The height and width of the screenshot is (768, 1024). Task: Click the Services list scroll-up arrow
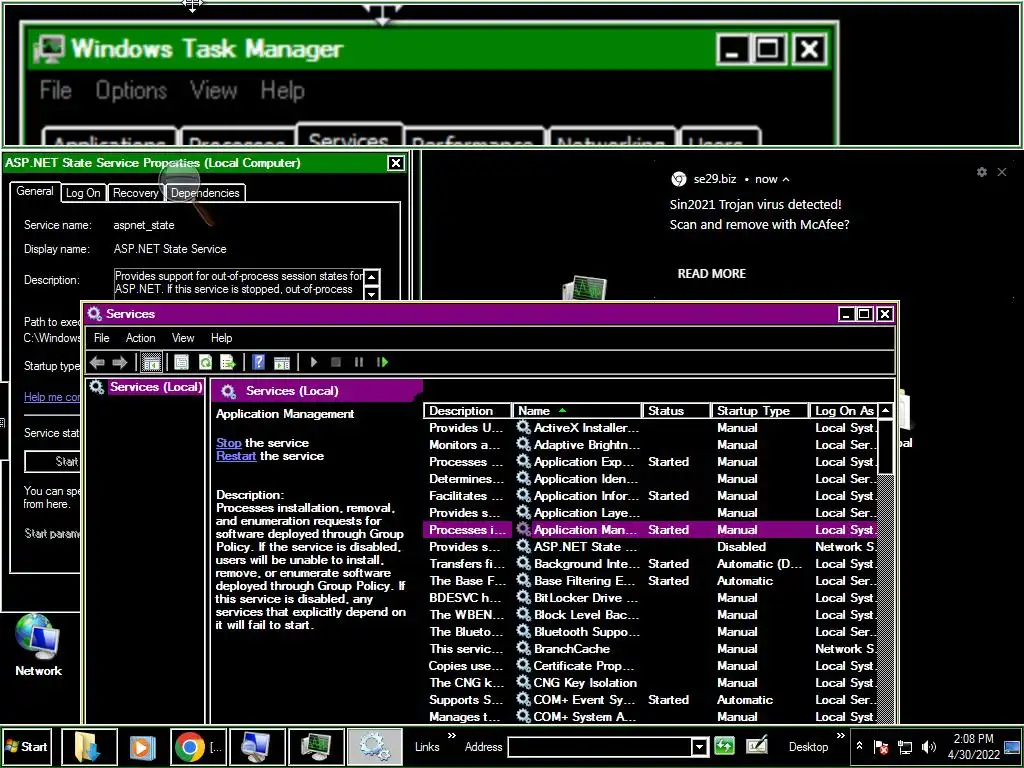pos(885,411)
